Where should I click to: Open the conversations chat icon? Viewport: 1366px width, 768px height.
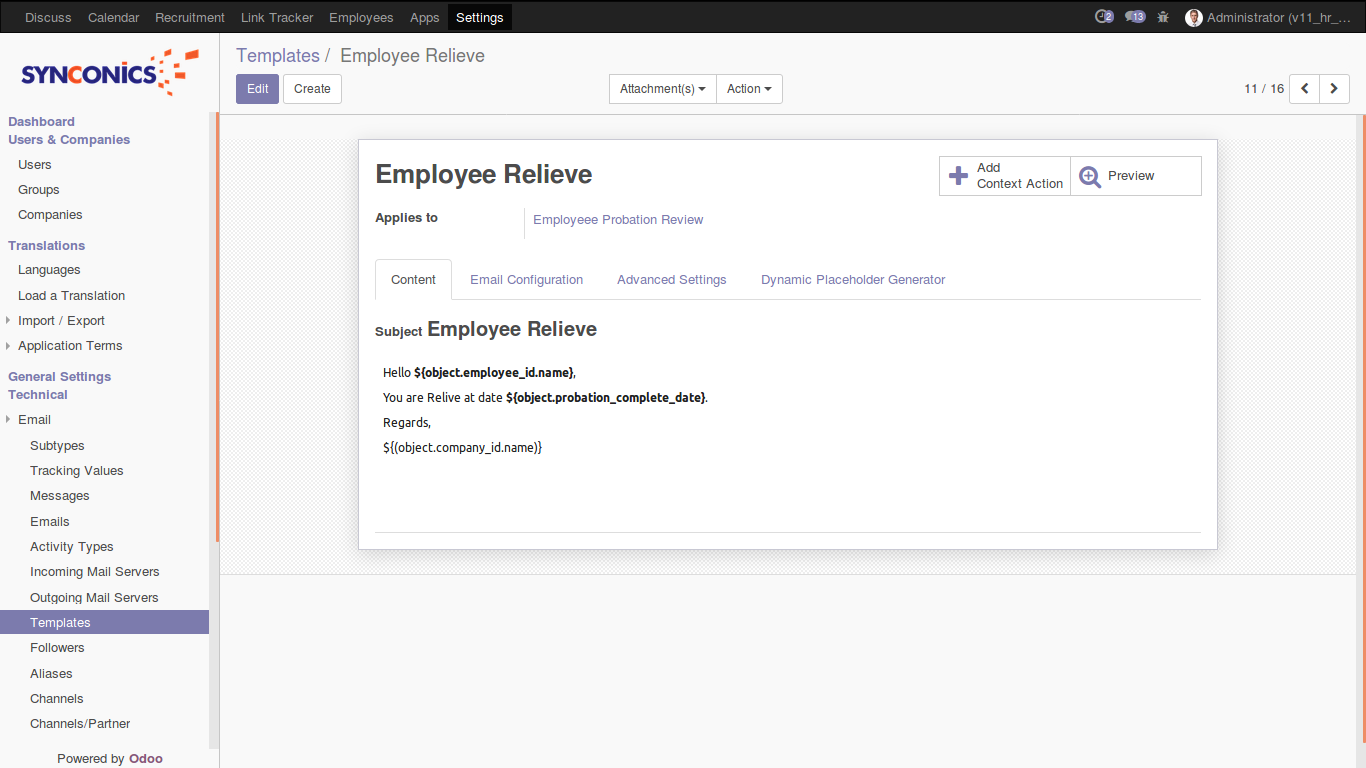tap(1134, 17)
